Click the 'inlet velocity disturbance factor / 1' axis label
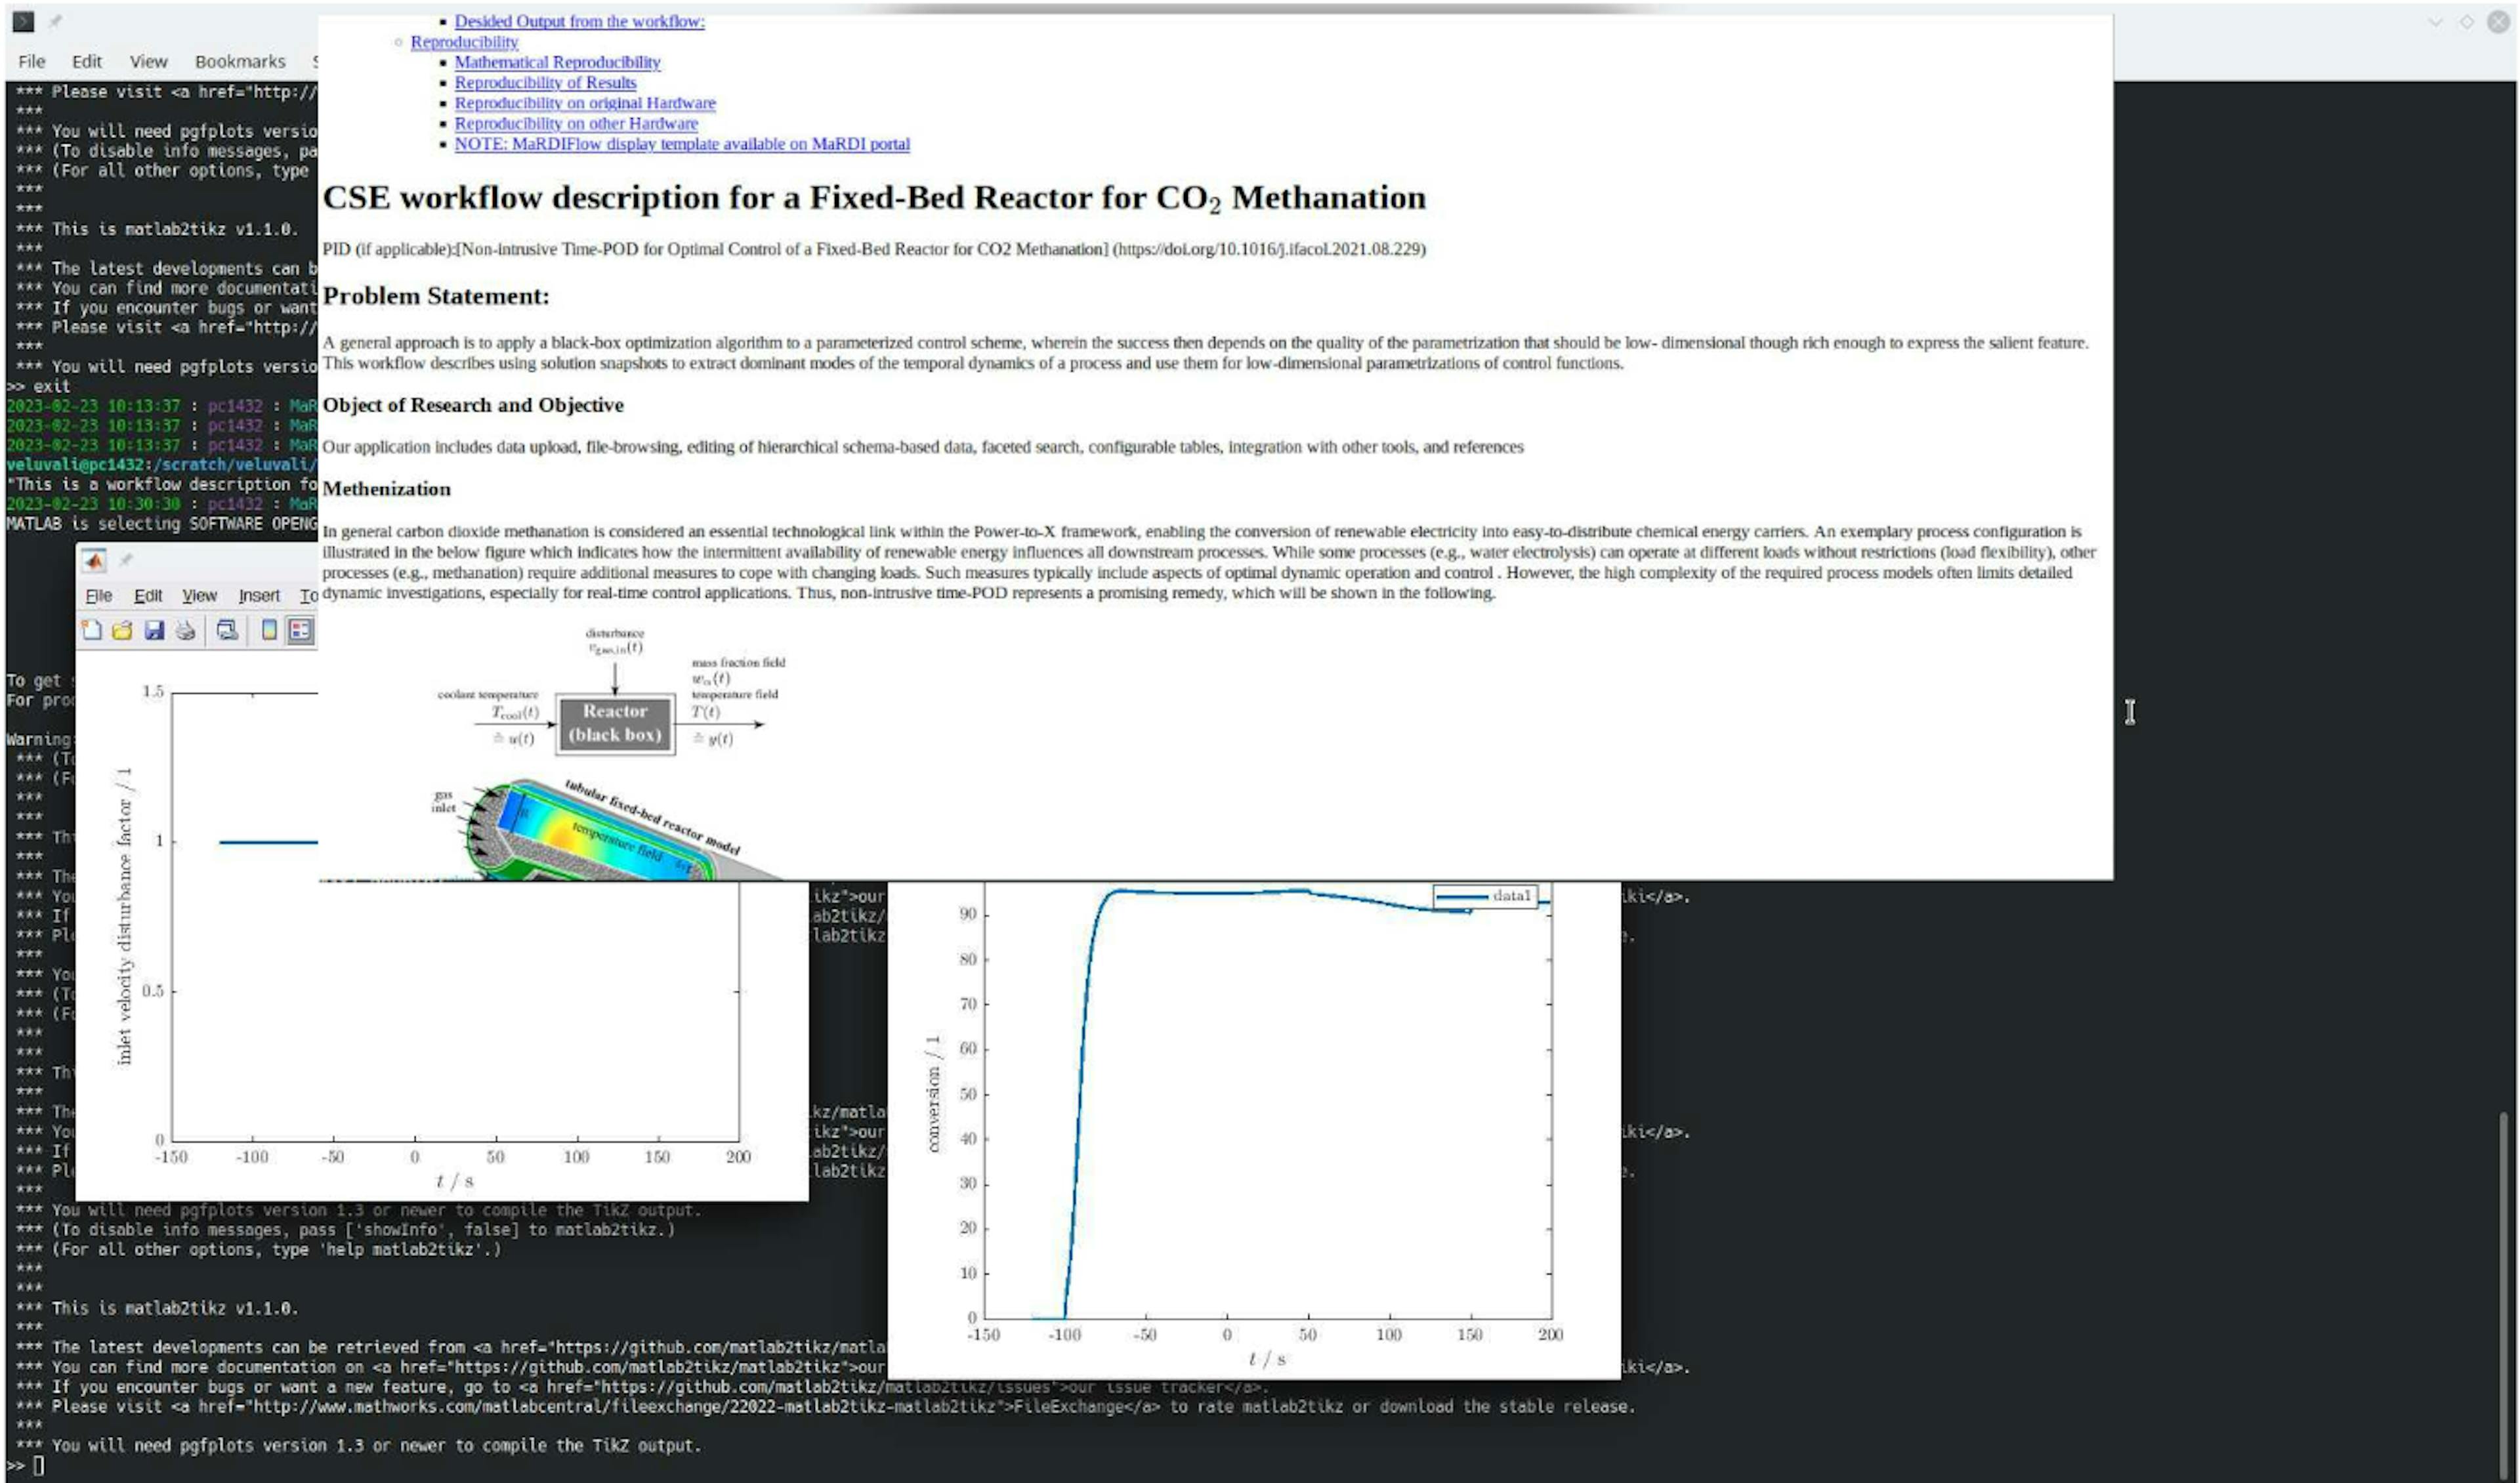Image resolution: width=2520 pixels, height=1483 pixels. tap(124, 916)
